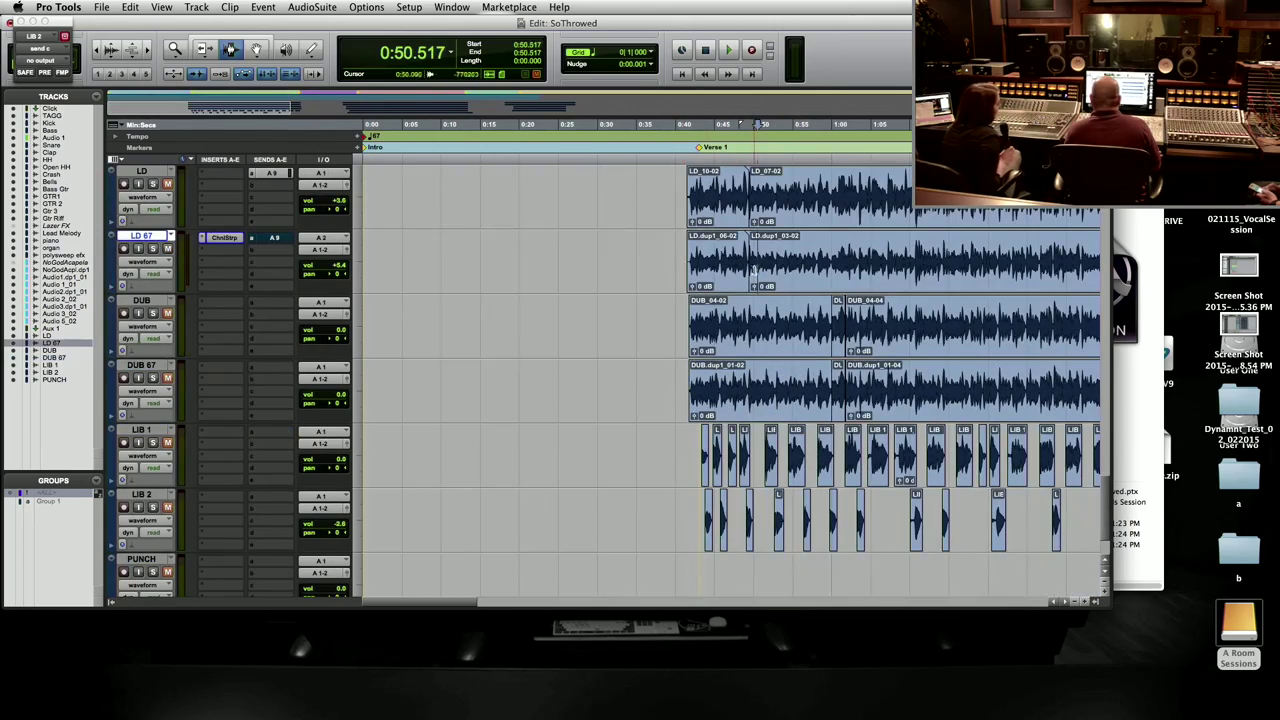Mute the DUB 67 track
Screen dimensions: 1280x720
pos(167,378)
